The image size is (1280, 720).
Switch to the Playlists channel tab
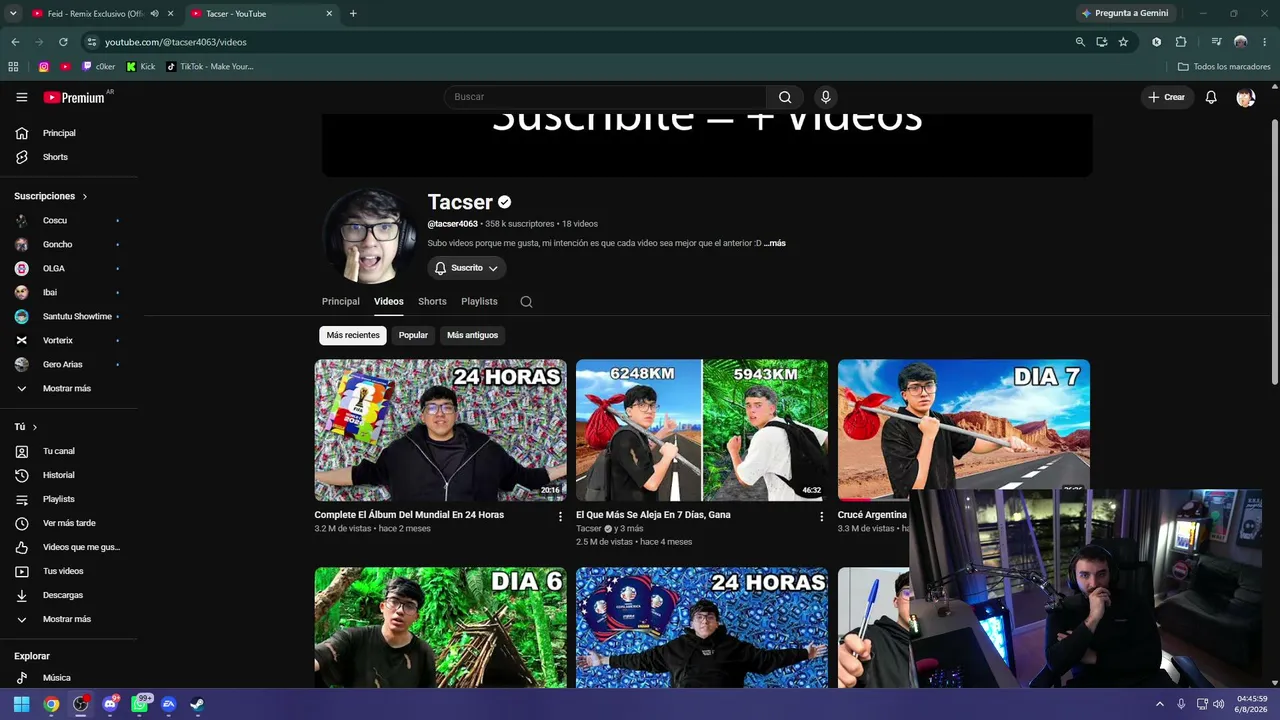479,302
